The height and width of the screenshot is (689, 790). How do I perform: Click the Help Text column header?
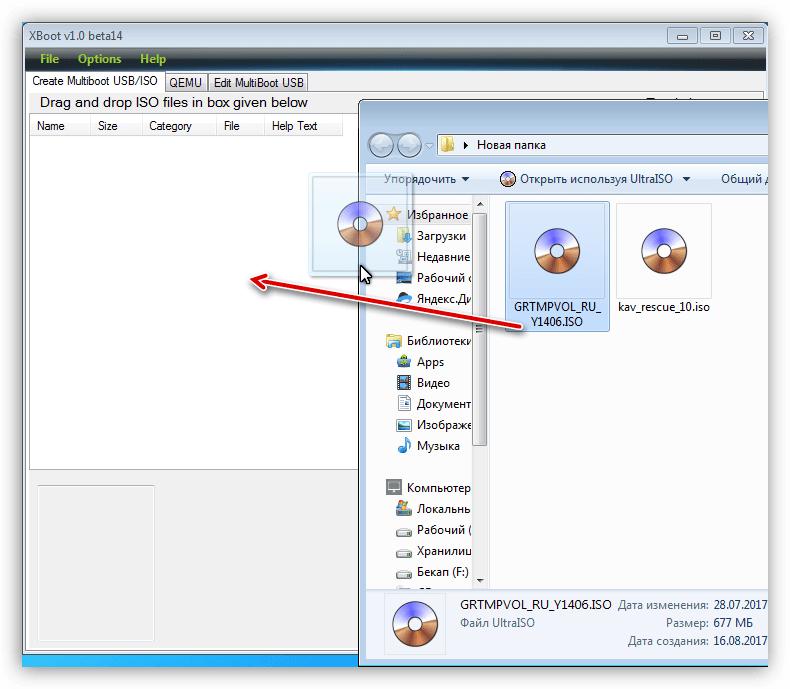tap(303, 126)
